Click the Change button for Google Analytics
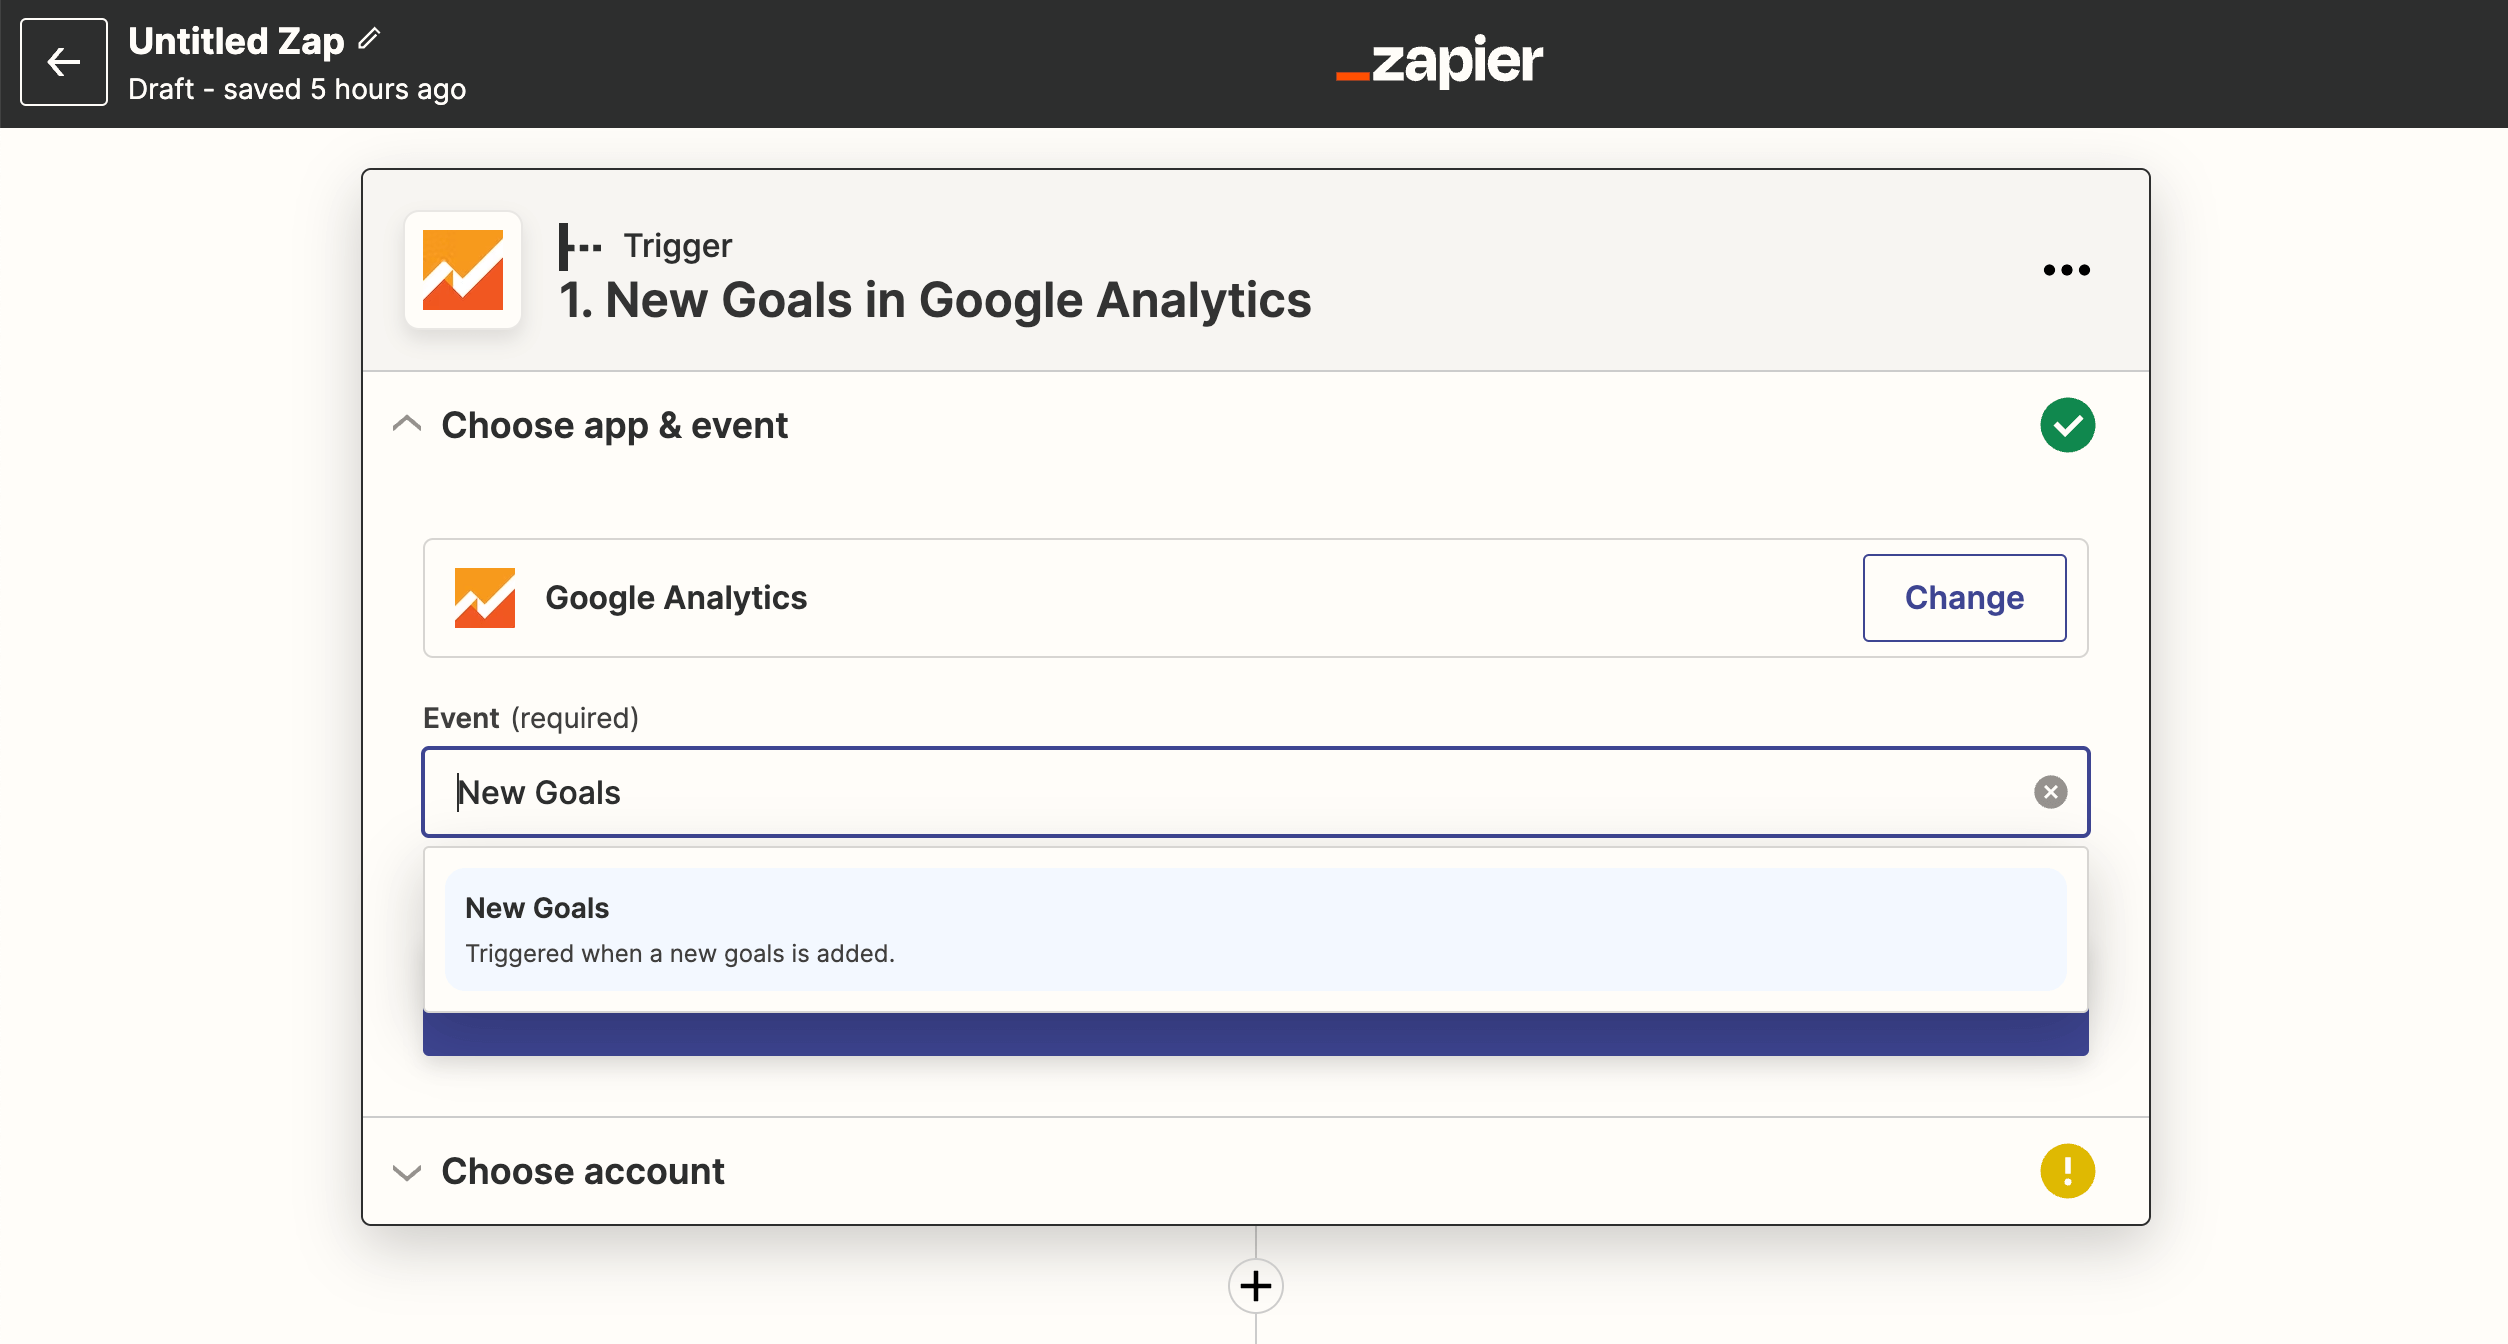 pyautogui.click(x=1963, y=597)
